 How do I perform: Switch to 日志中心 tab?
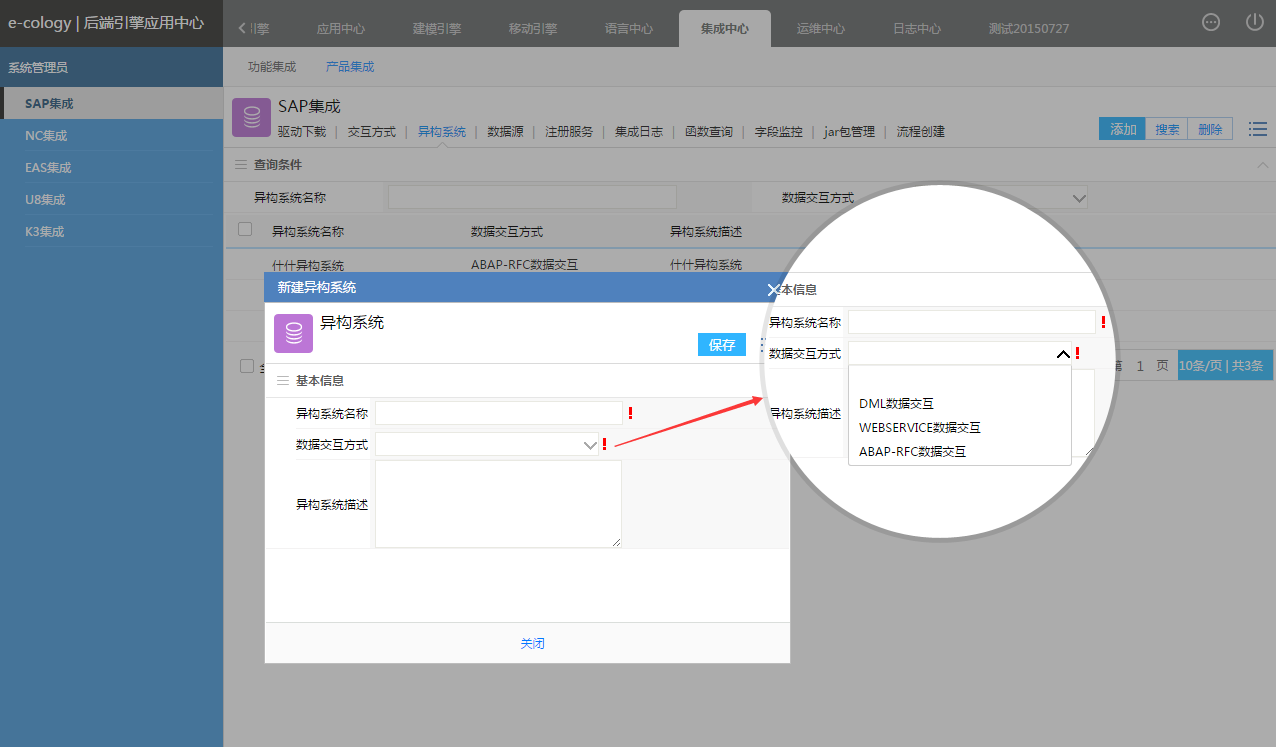917,29
